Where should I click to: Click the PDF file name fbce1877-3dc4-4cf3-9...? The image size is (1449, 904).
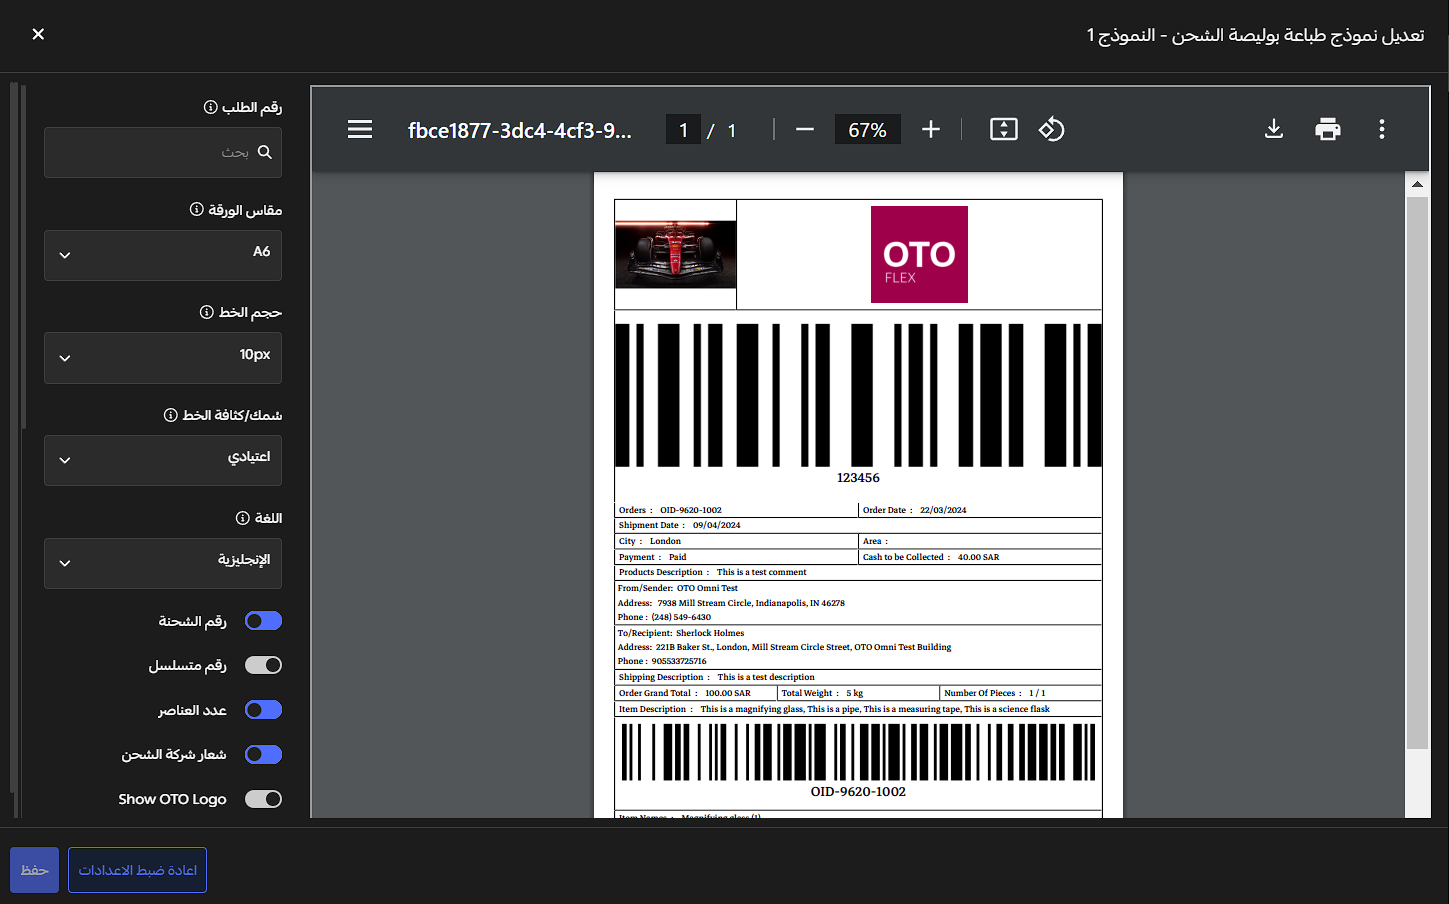click(520, 130)
